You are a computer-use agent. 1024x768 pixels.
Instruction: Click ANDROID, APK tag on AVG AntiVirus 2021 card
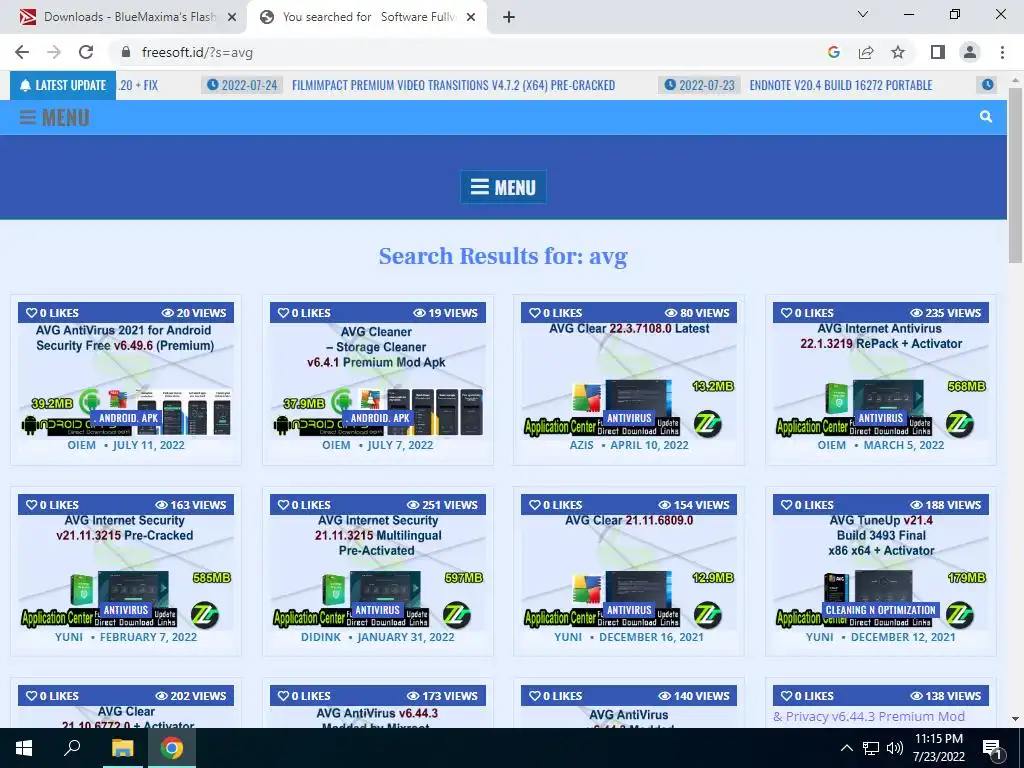pos(128,418)
